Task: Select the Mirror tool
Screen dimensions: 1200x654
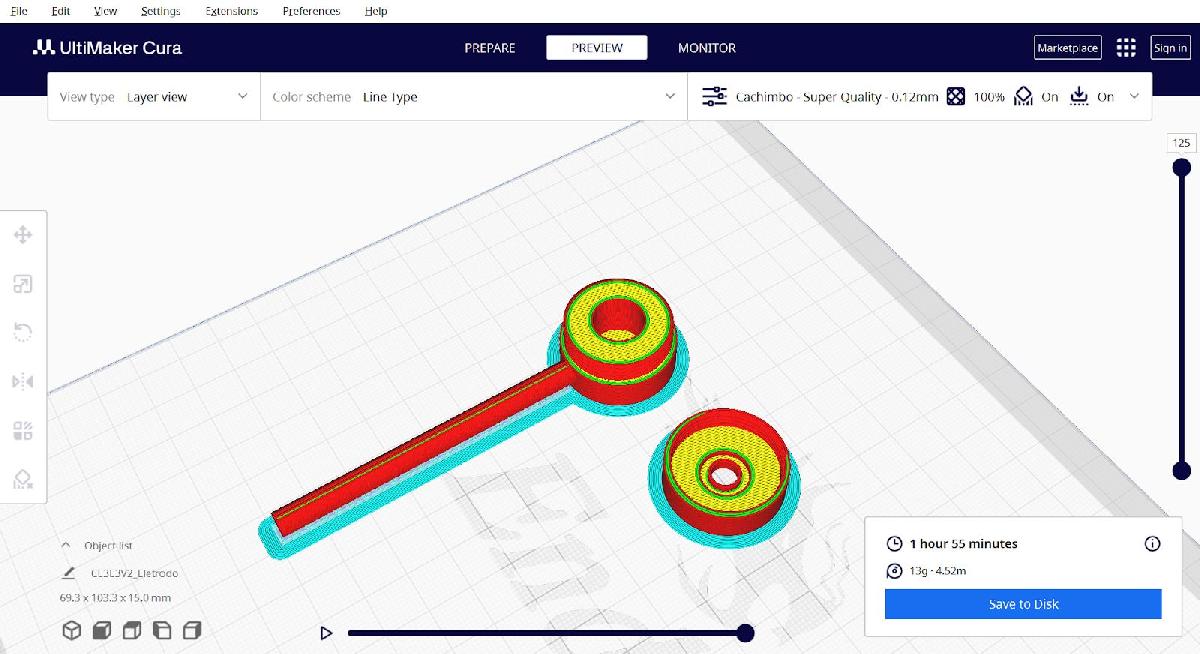Action: [23, 382]
